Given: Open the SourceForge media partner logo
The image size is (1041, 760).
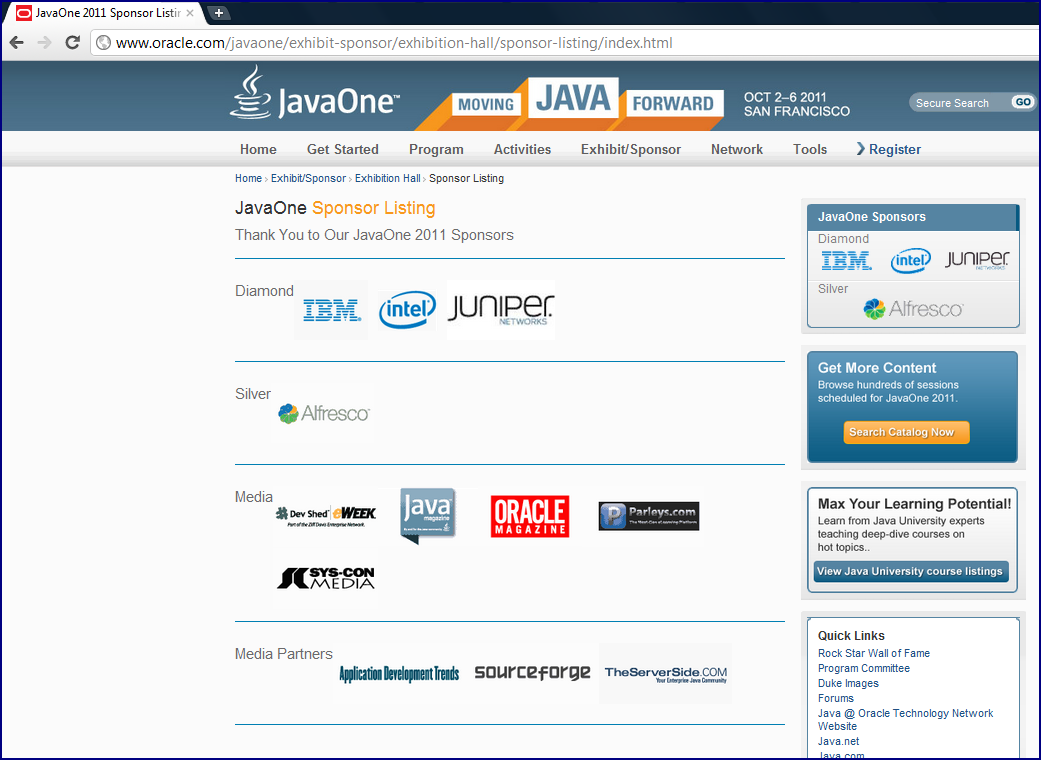Looking at the screenshot, I should [x=533, y=673].
